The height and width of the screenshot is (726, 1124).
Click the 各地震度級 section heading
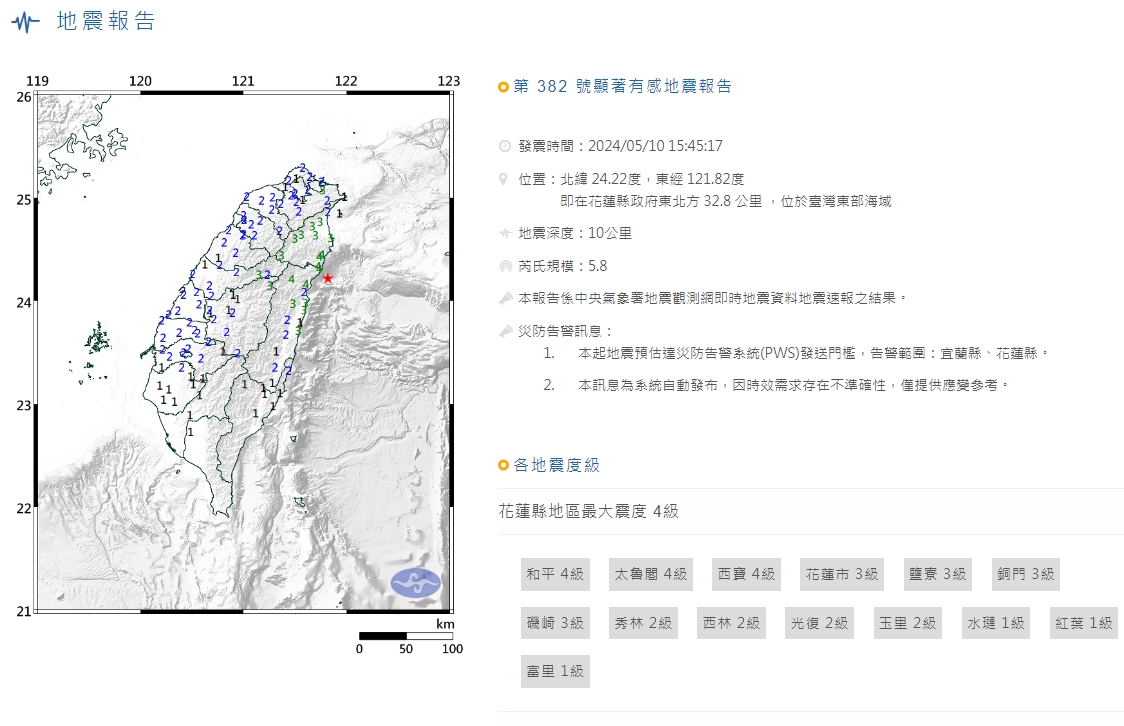click(556, 465)
